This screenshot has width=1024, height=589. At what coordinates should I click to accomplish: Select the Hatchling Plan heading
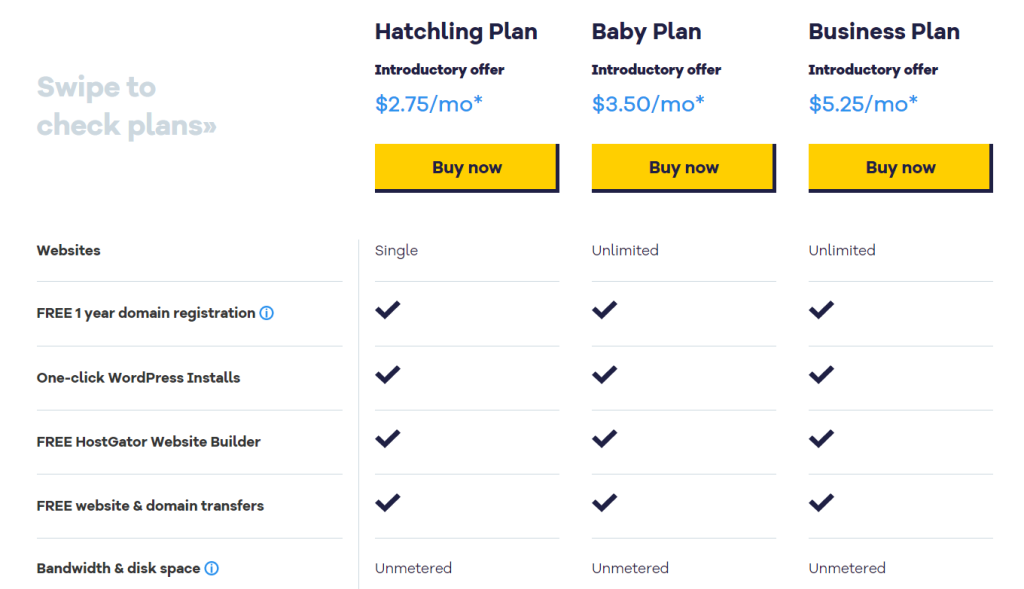(x=456, y=31)
